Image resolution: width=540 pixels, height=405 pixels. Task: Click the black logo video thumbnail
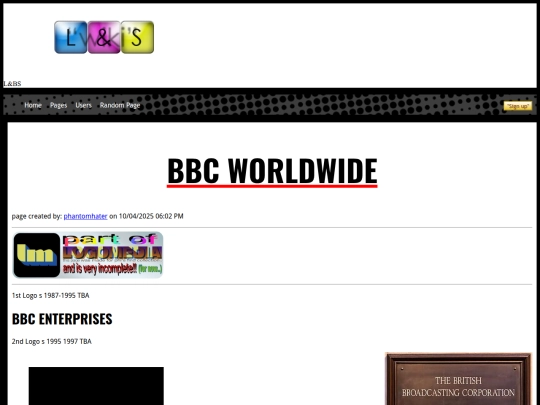(x=96, y=386)
